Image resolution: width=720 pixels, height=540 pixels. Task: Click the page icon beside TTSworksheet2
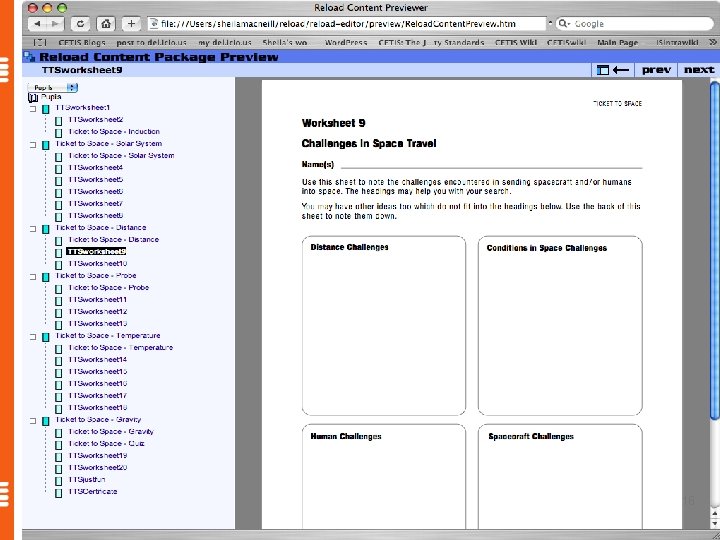pos(58,121)
